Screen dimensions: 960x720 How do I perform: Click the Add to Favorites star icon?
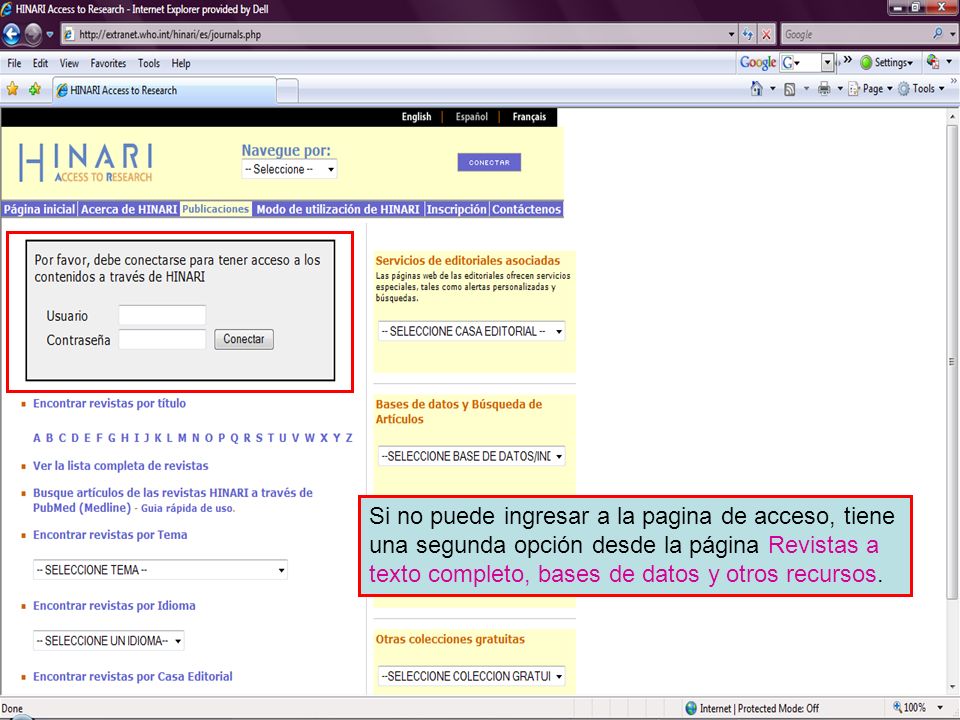[x=35, y=89]
